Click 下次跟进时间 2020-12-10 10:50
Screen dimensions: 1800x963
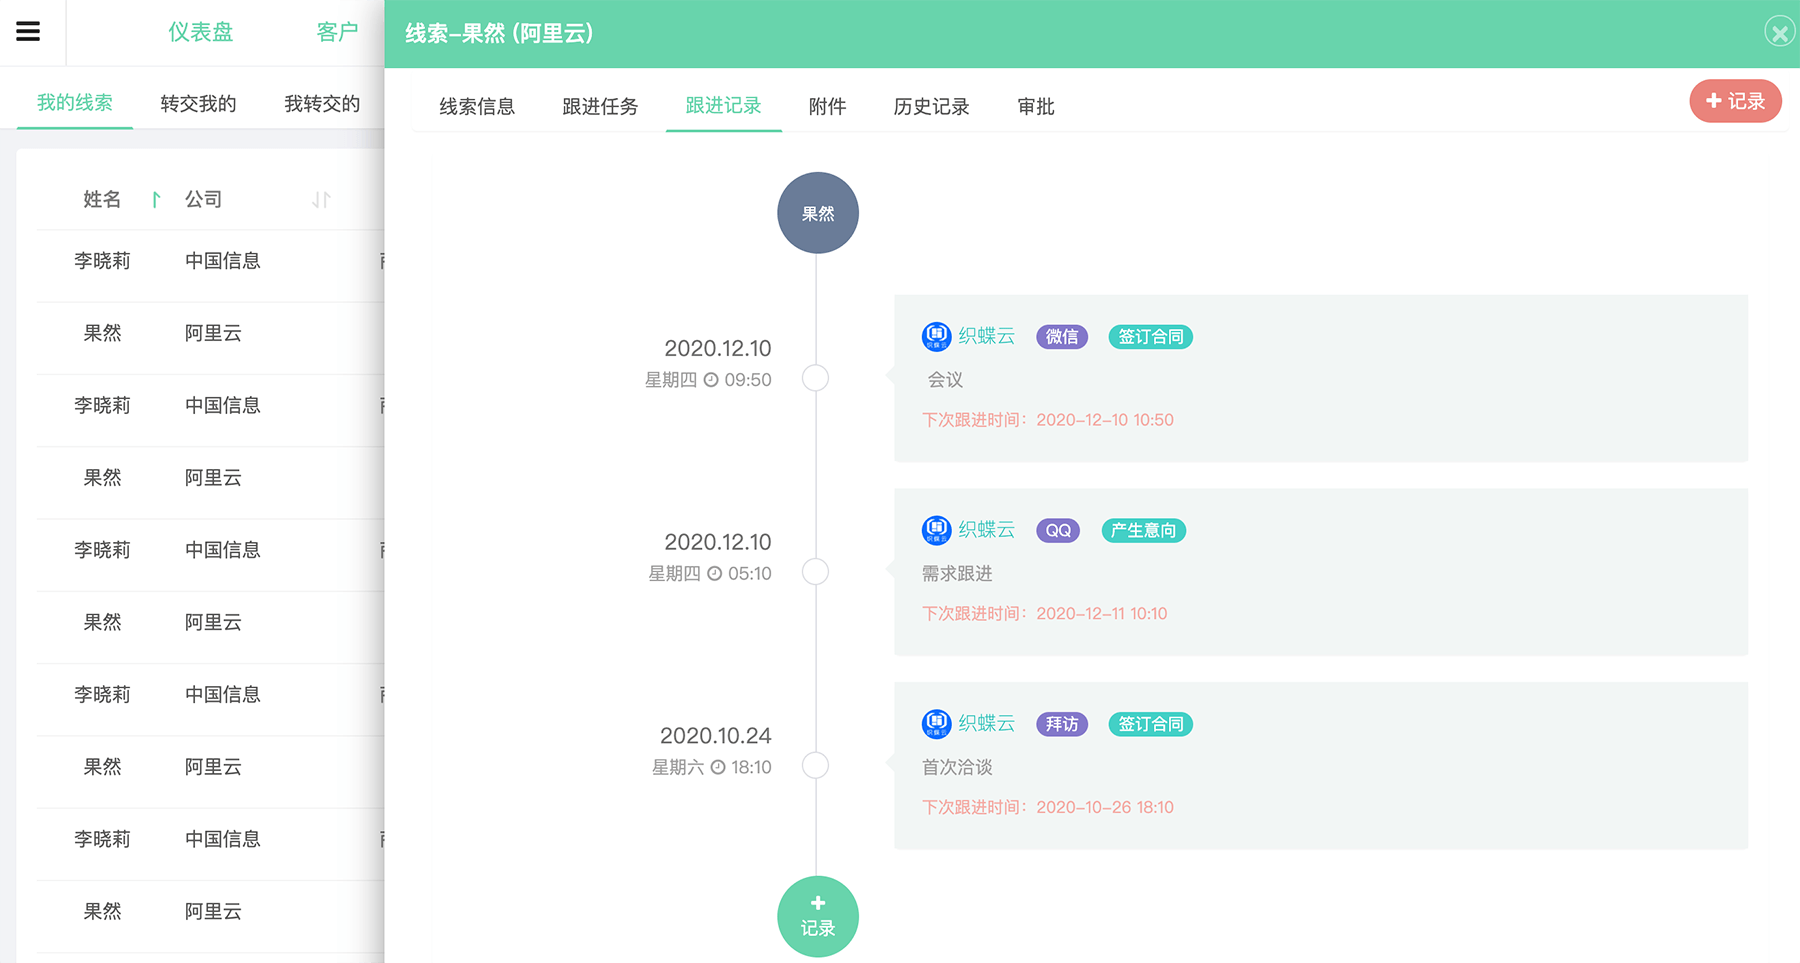tap(1047, 420)
